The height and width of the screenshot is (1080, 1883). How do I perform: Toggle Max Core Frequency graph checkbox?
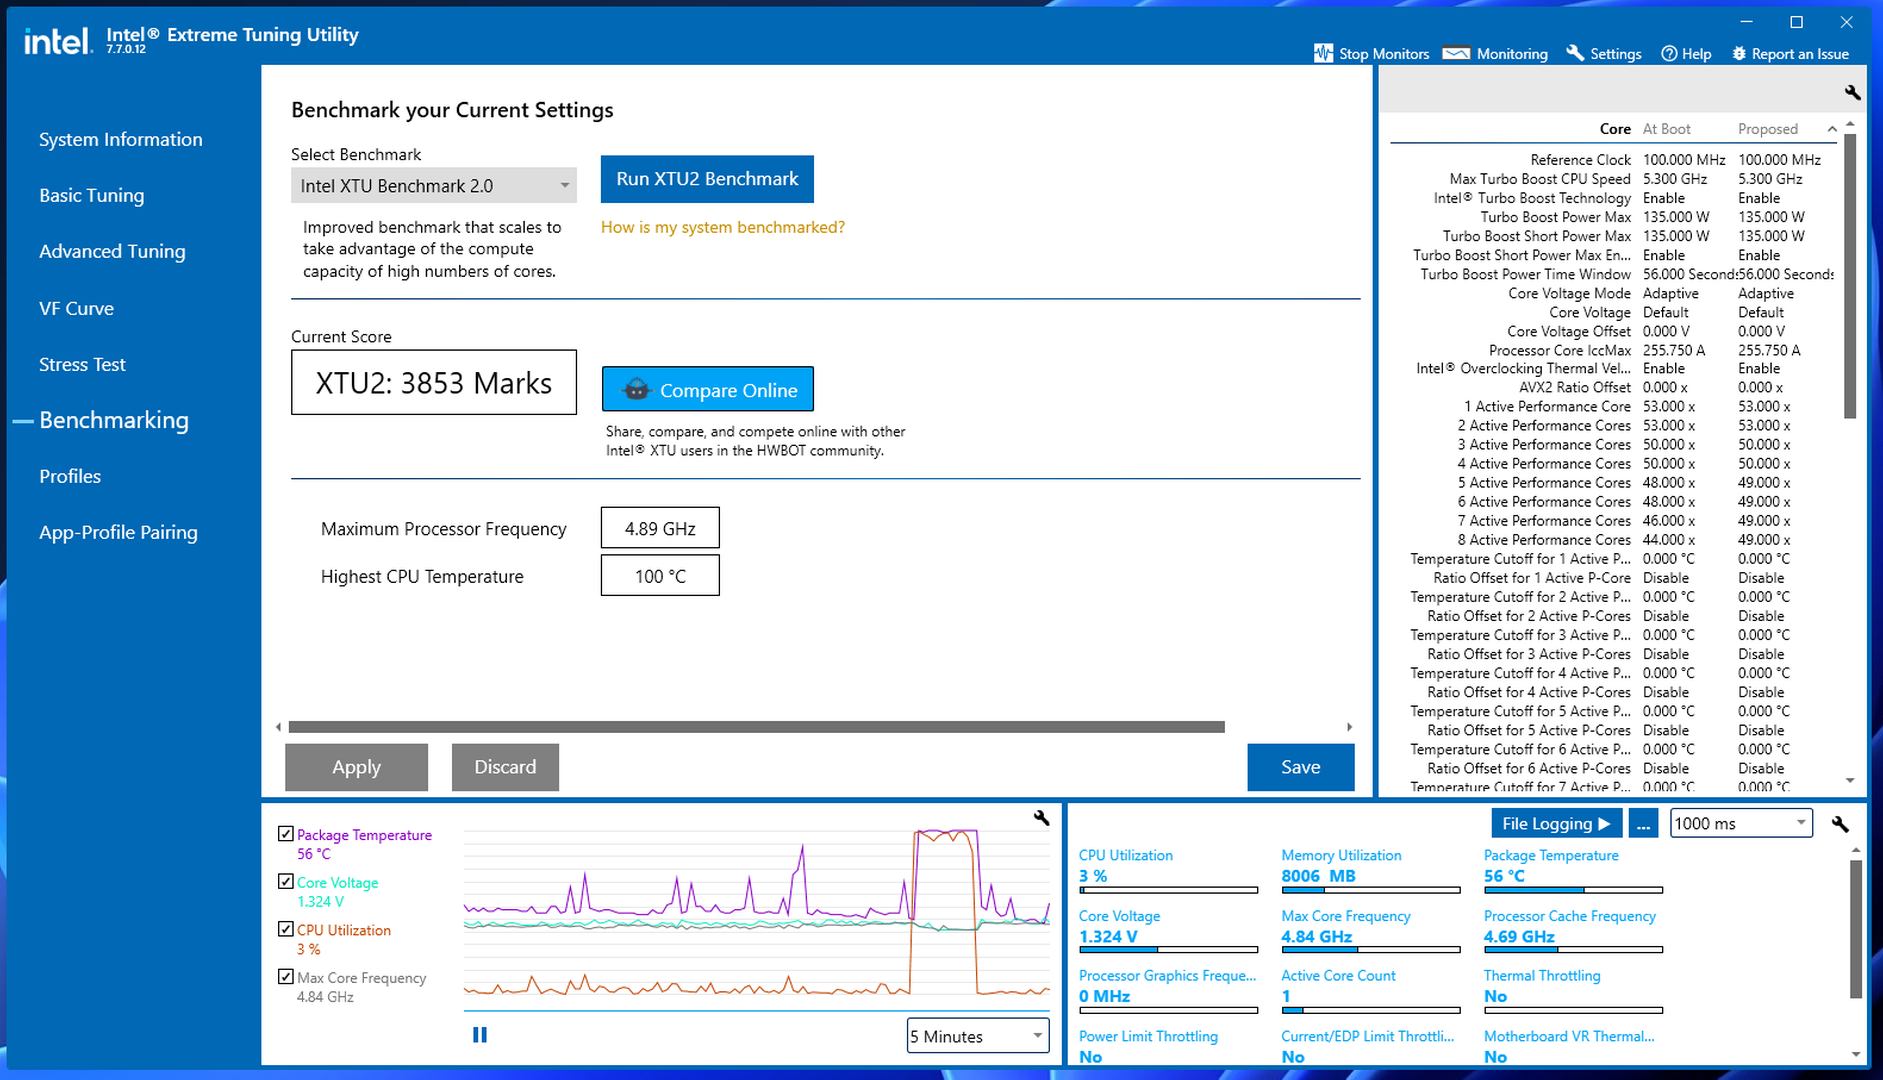coord(286,977)
